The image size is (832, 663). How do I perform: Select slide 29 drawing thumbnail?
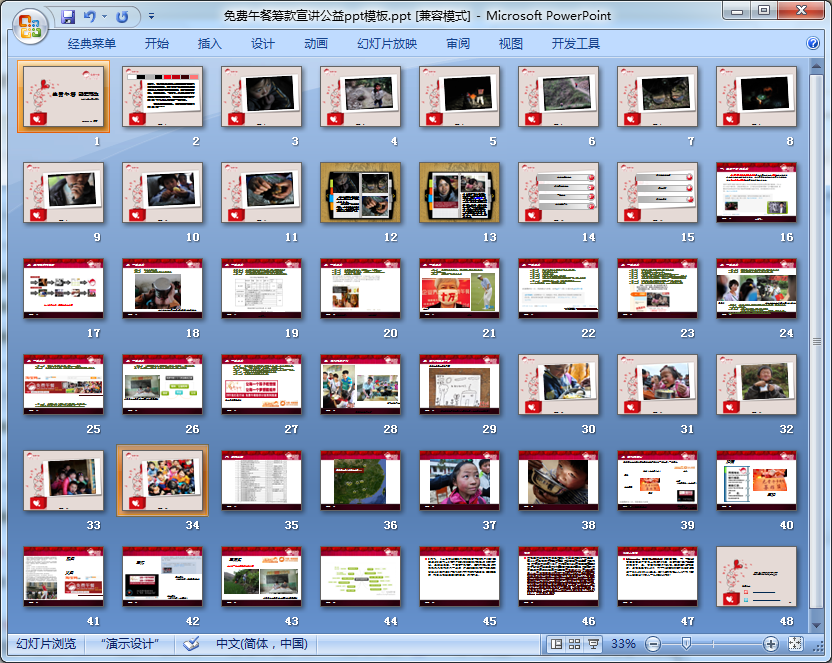(460, 384)
